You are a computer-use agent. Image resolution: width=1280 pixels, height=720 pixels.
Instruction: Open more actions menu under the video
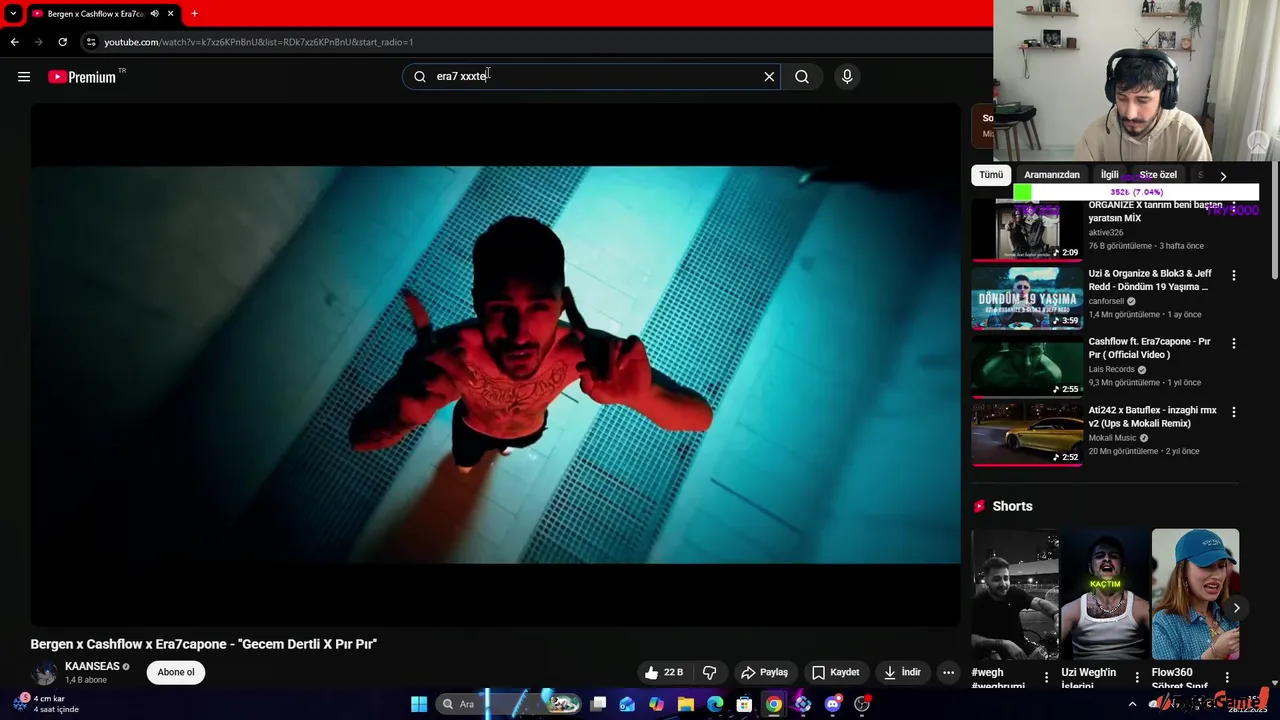tap(948, 672)
